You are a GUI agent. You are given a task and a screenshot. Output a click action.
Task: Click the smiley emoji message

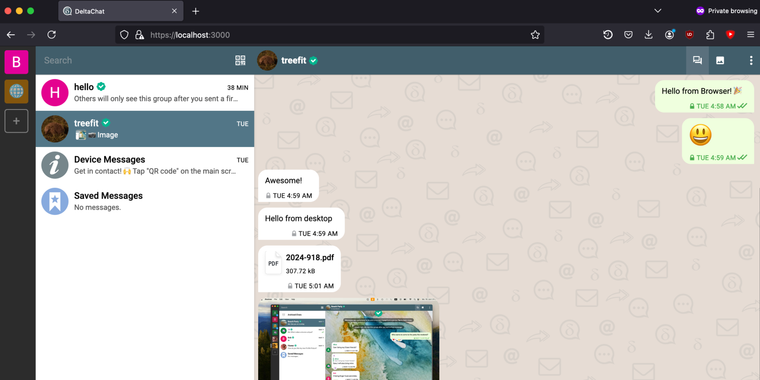tap(718, 141)
